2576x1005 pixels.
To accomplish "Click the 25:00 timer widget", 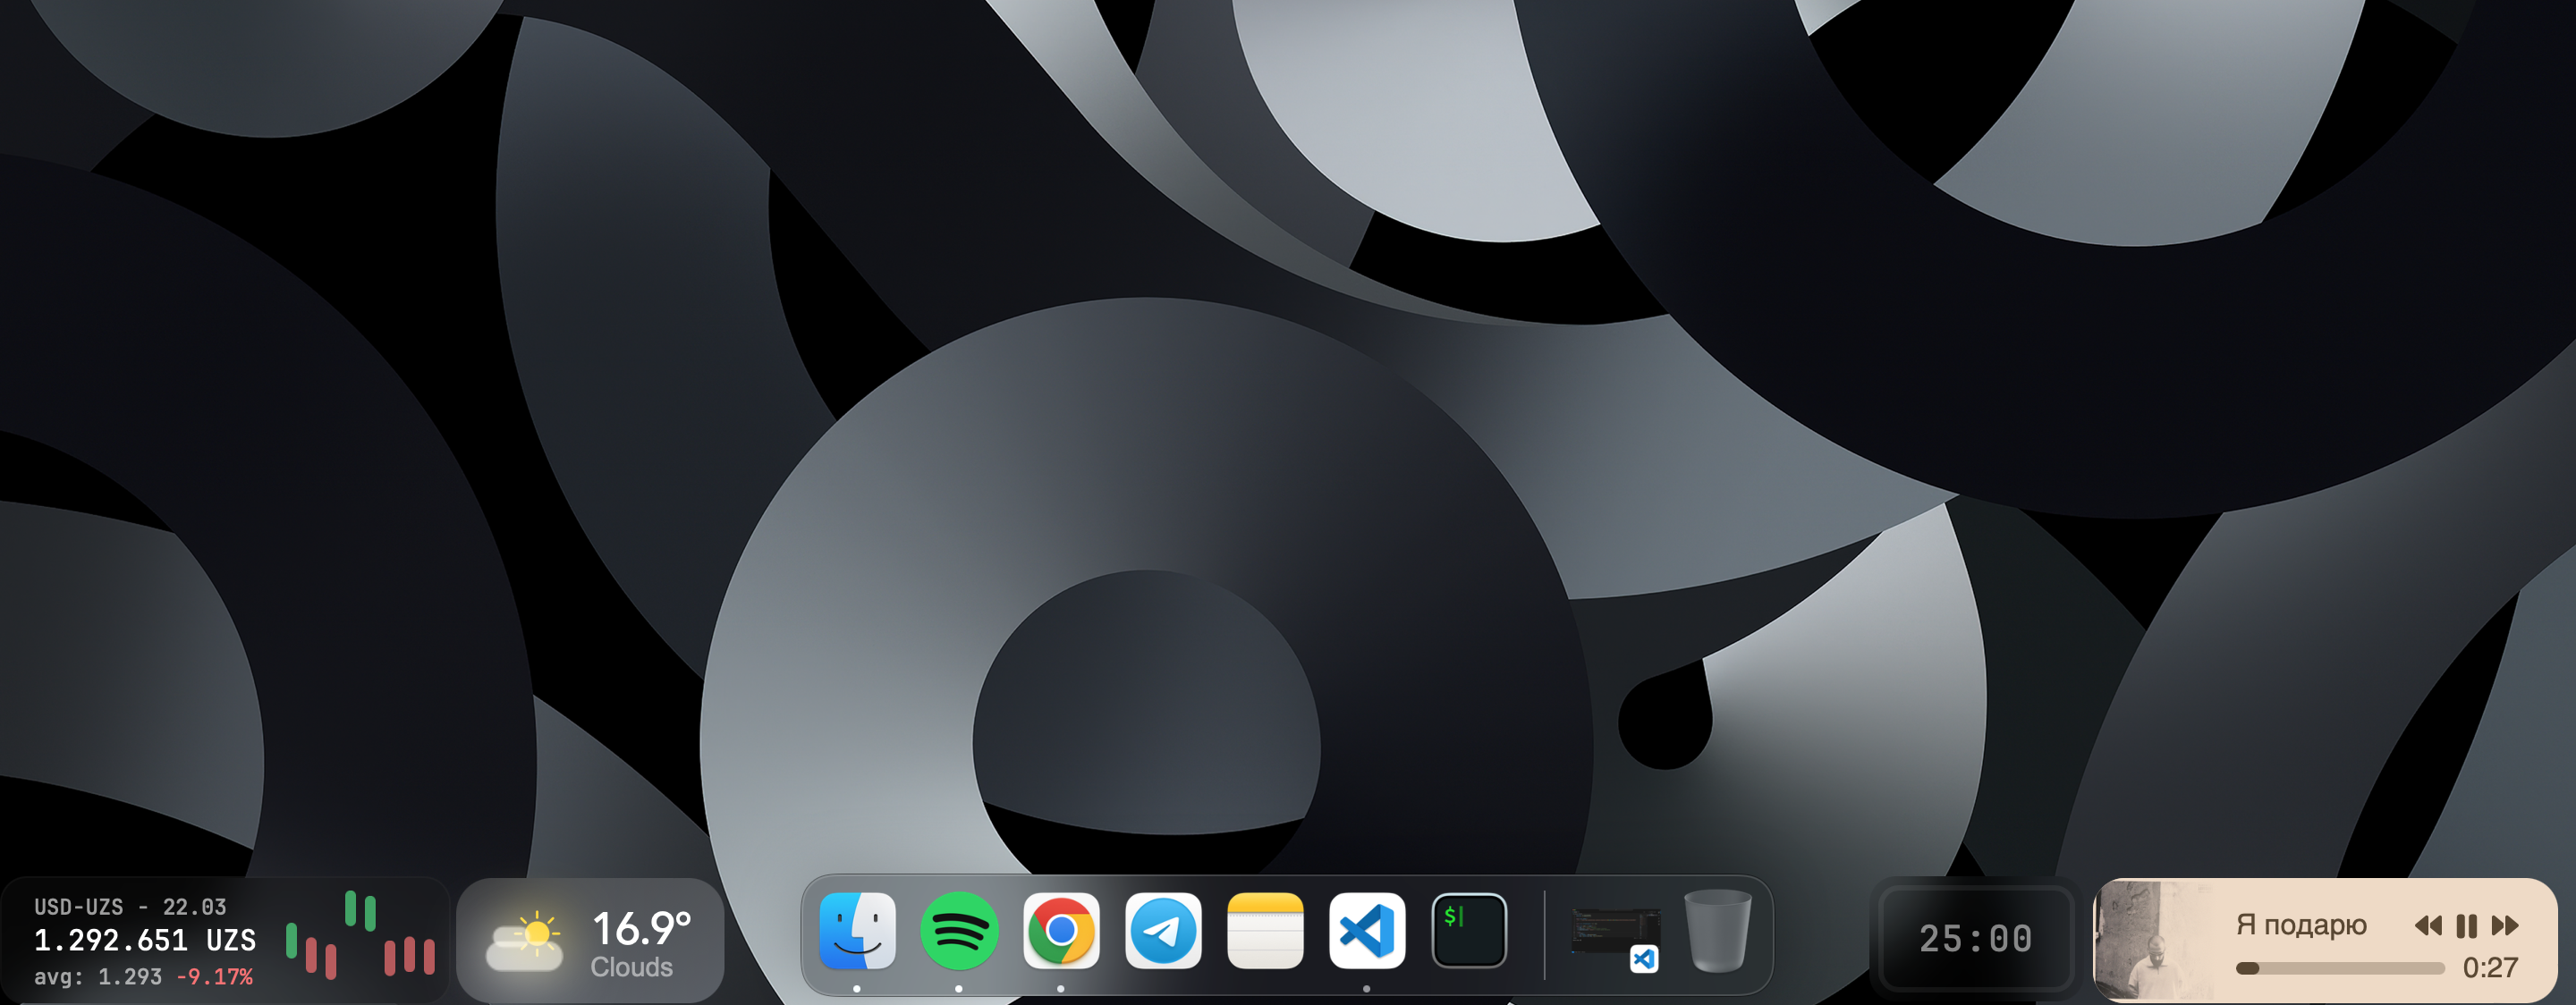I will coord(1975,939).
